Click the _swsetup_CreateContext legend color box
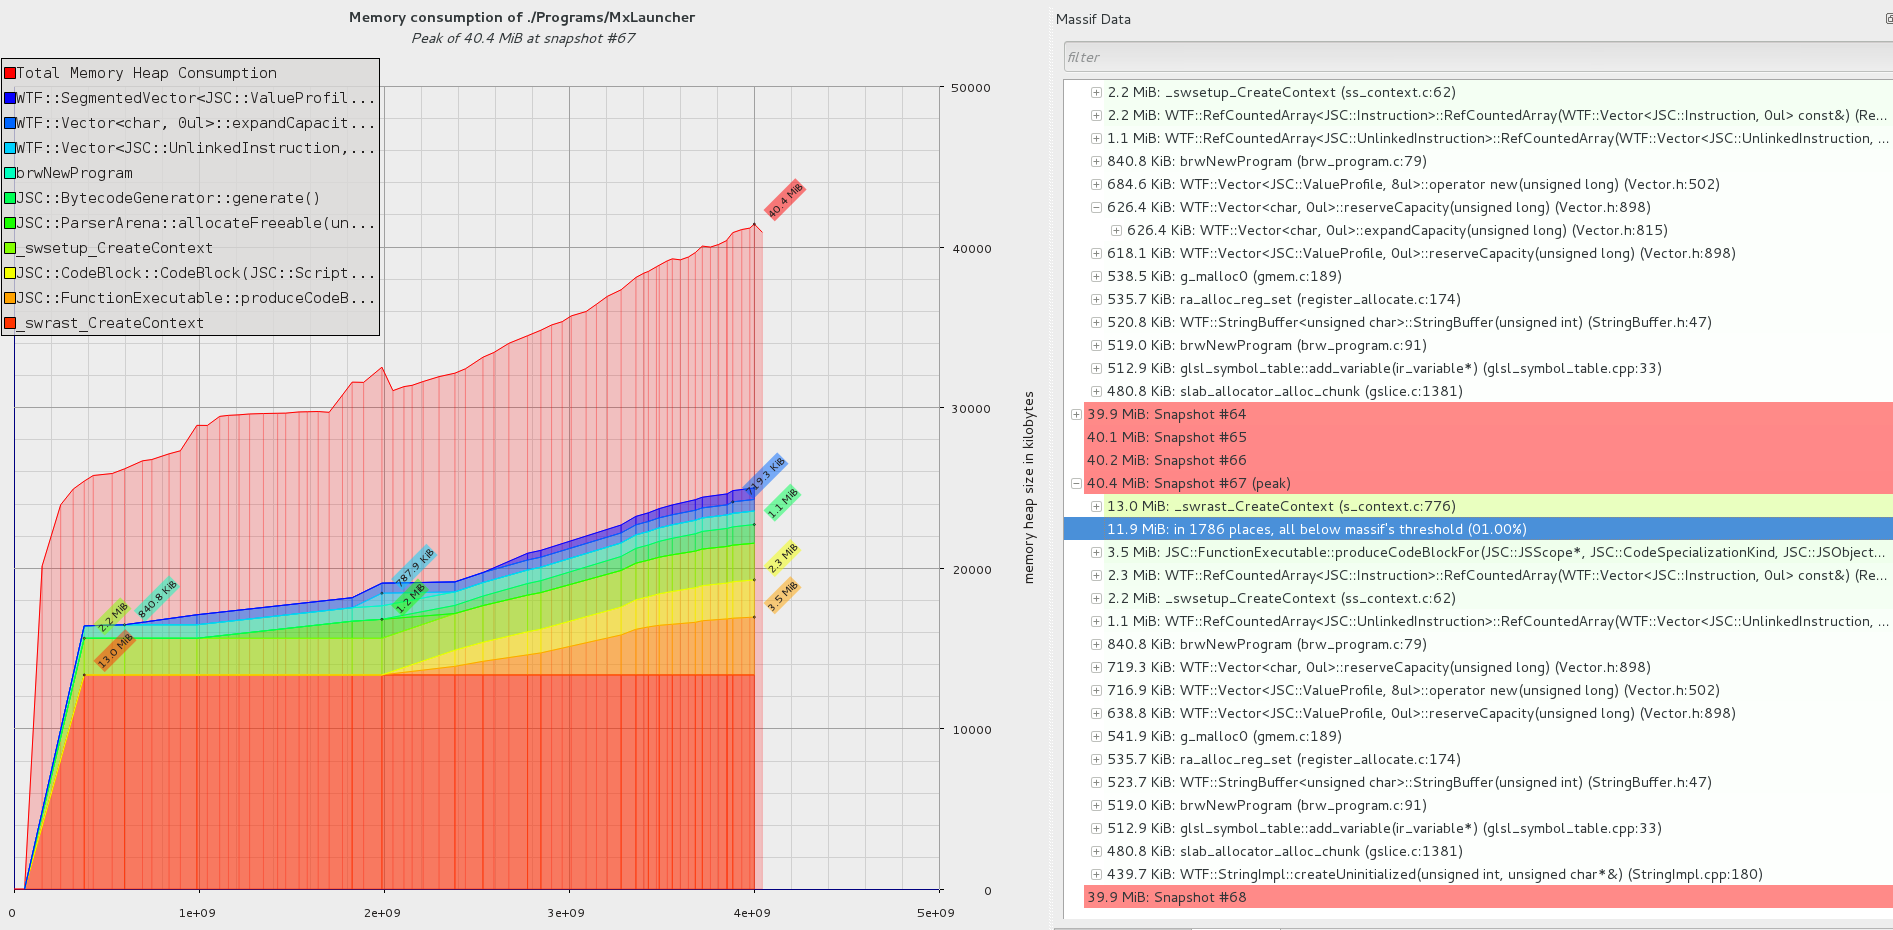 point(10,248)
